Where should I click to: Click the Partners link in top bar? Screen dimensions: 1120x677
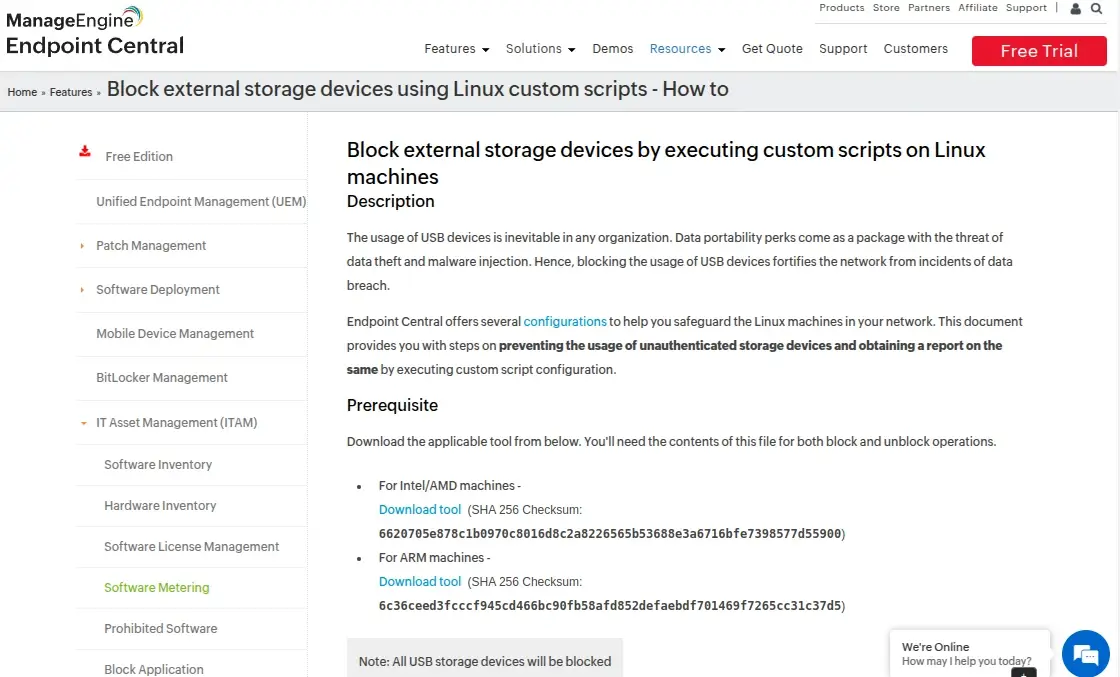(x=929, y=8)
